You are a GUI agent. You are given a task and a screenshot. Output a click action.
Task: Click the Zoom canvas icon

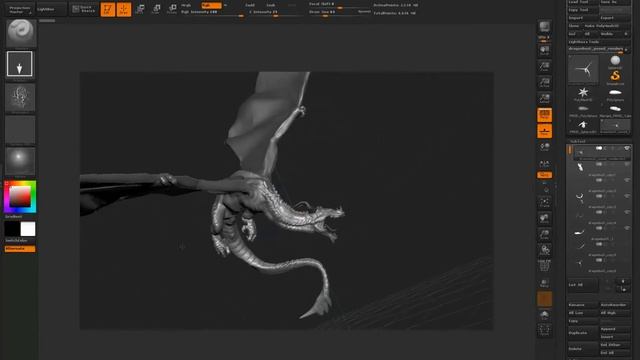click(544, 67)
